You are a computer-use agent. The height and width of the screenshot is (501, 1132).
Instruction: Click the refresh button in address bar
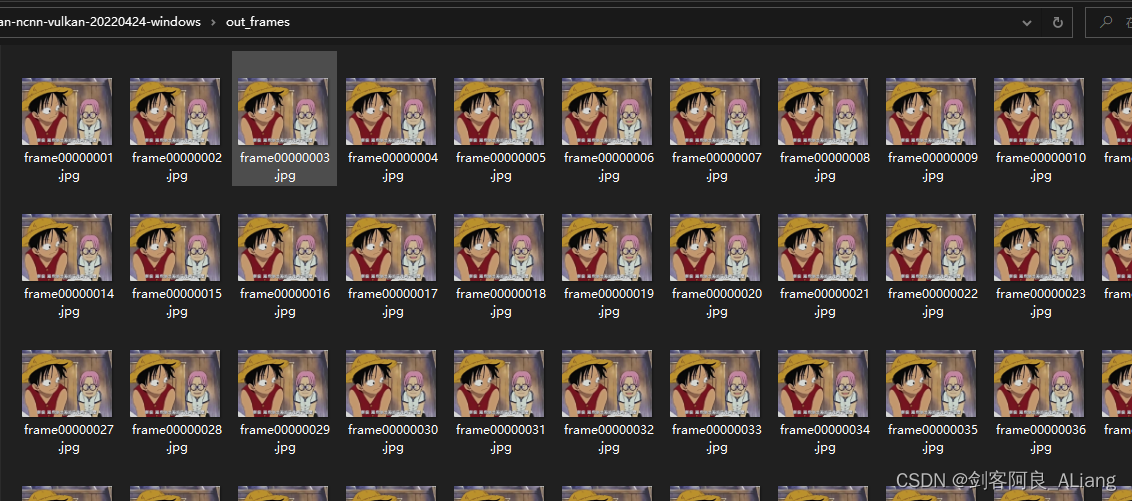(x=1058, y=22)
